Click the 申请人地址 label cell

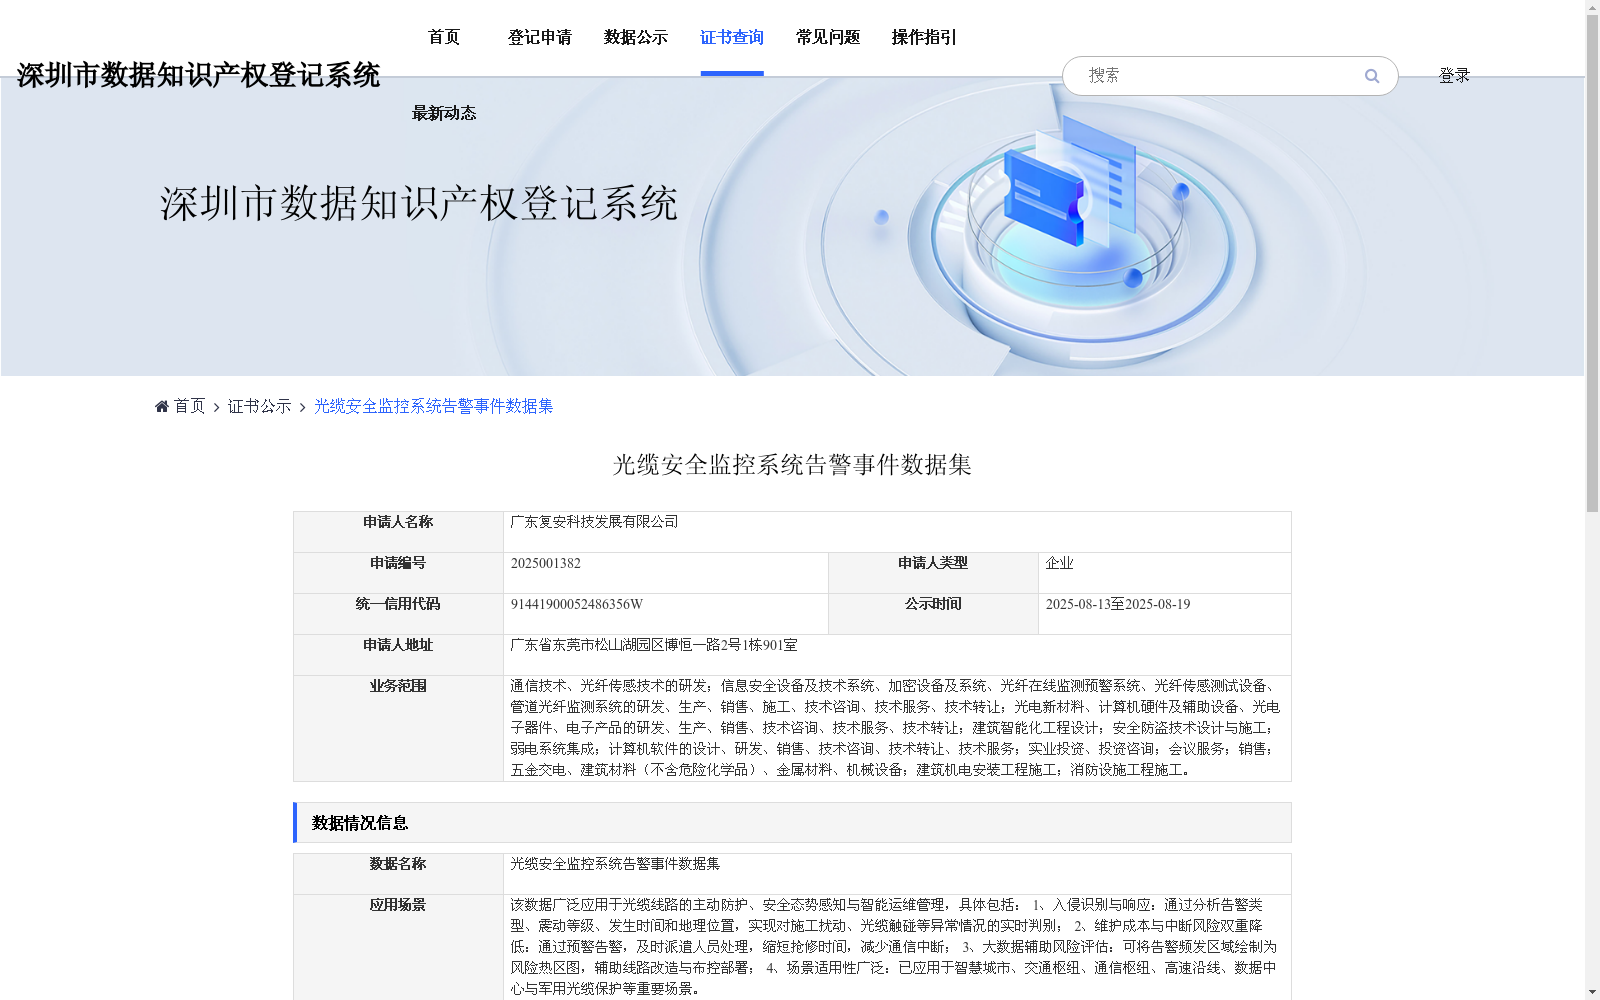(x=398, y=655)
